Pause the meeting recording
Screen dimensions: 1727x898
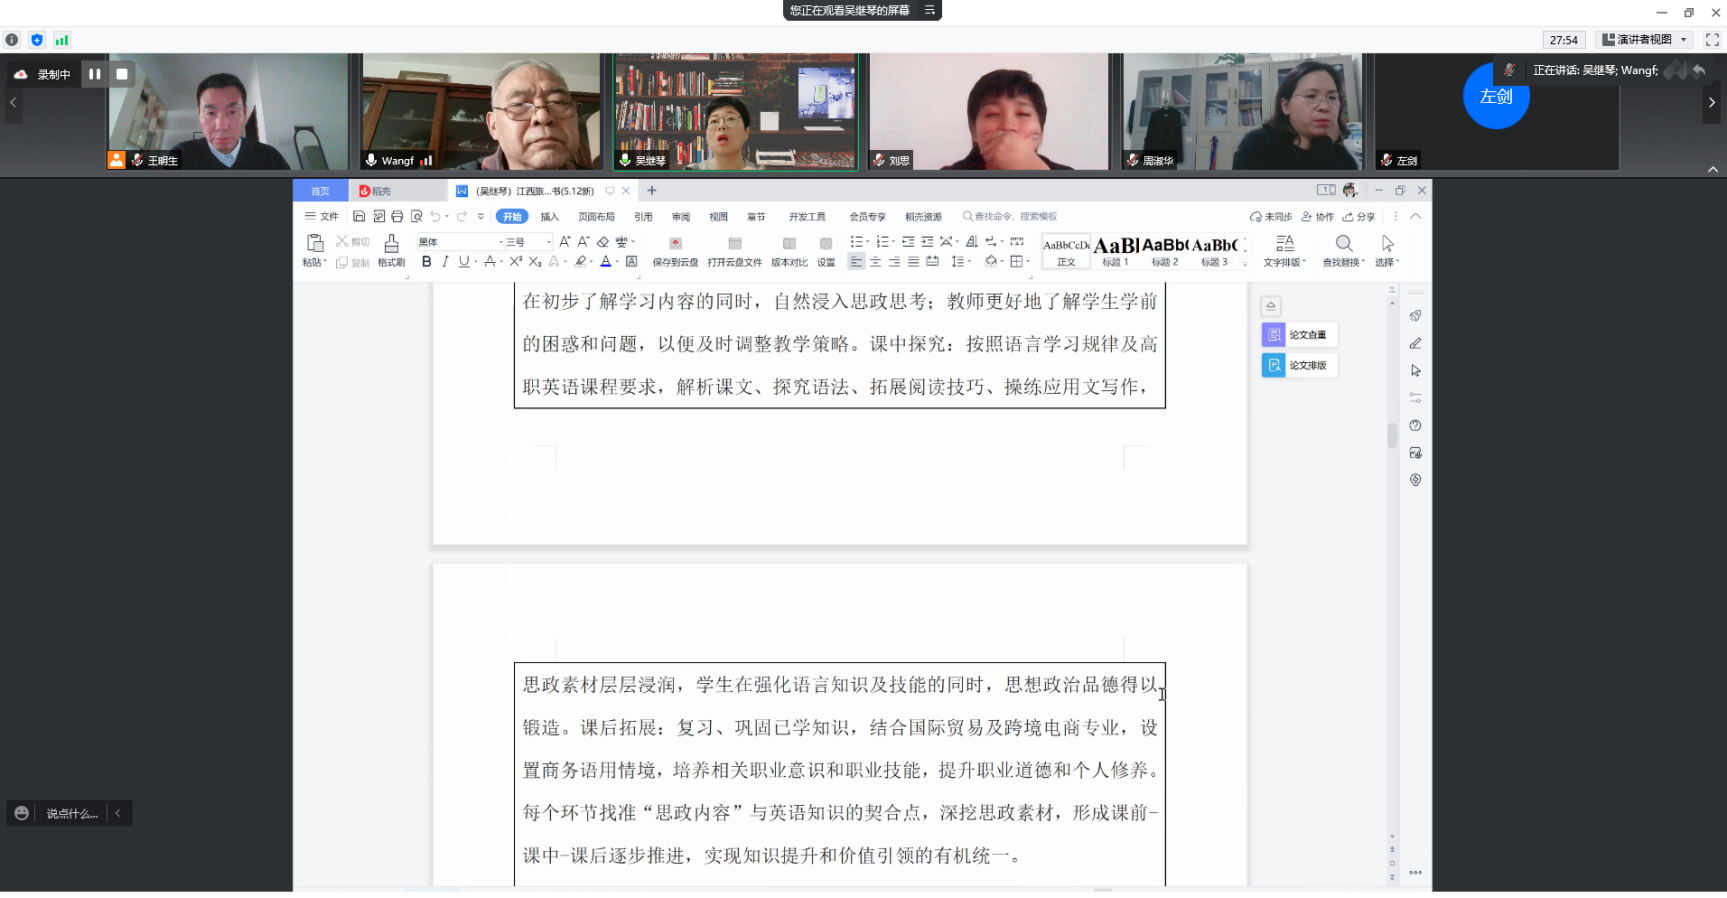(95, 74)
